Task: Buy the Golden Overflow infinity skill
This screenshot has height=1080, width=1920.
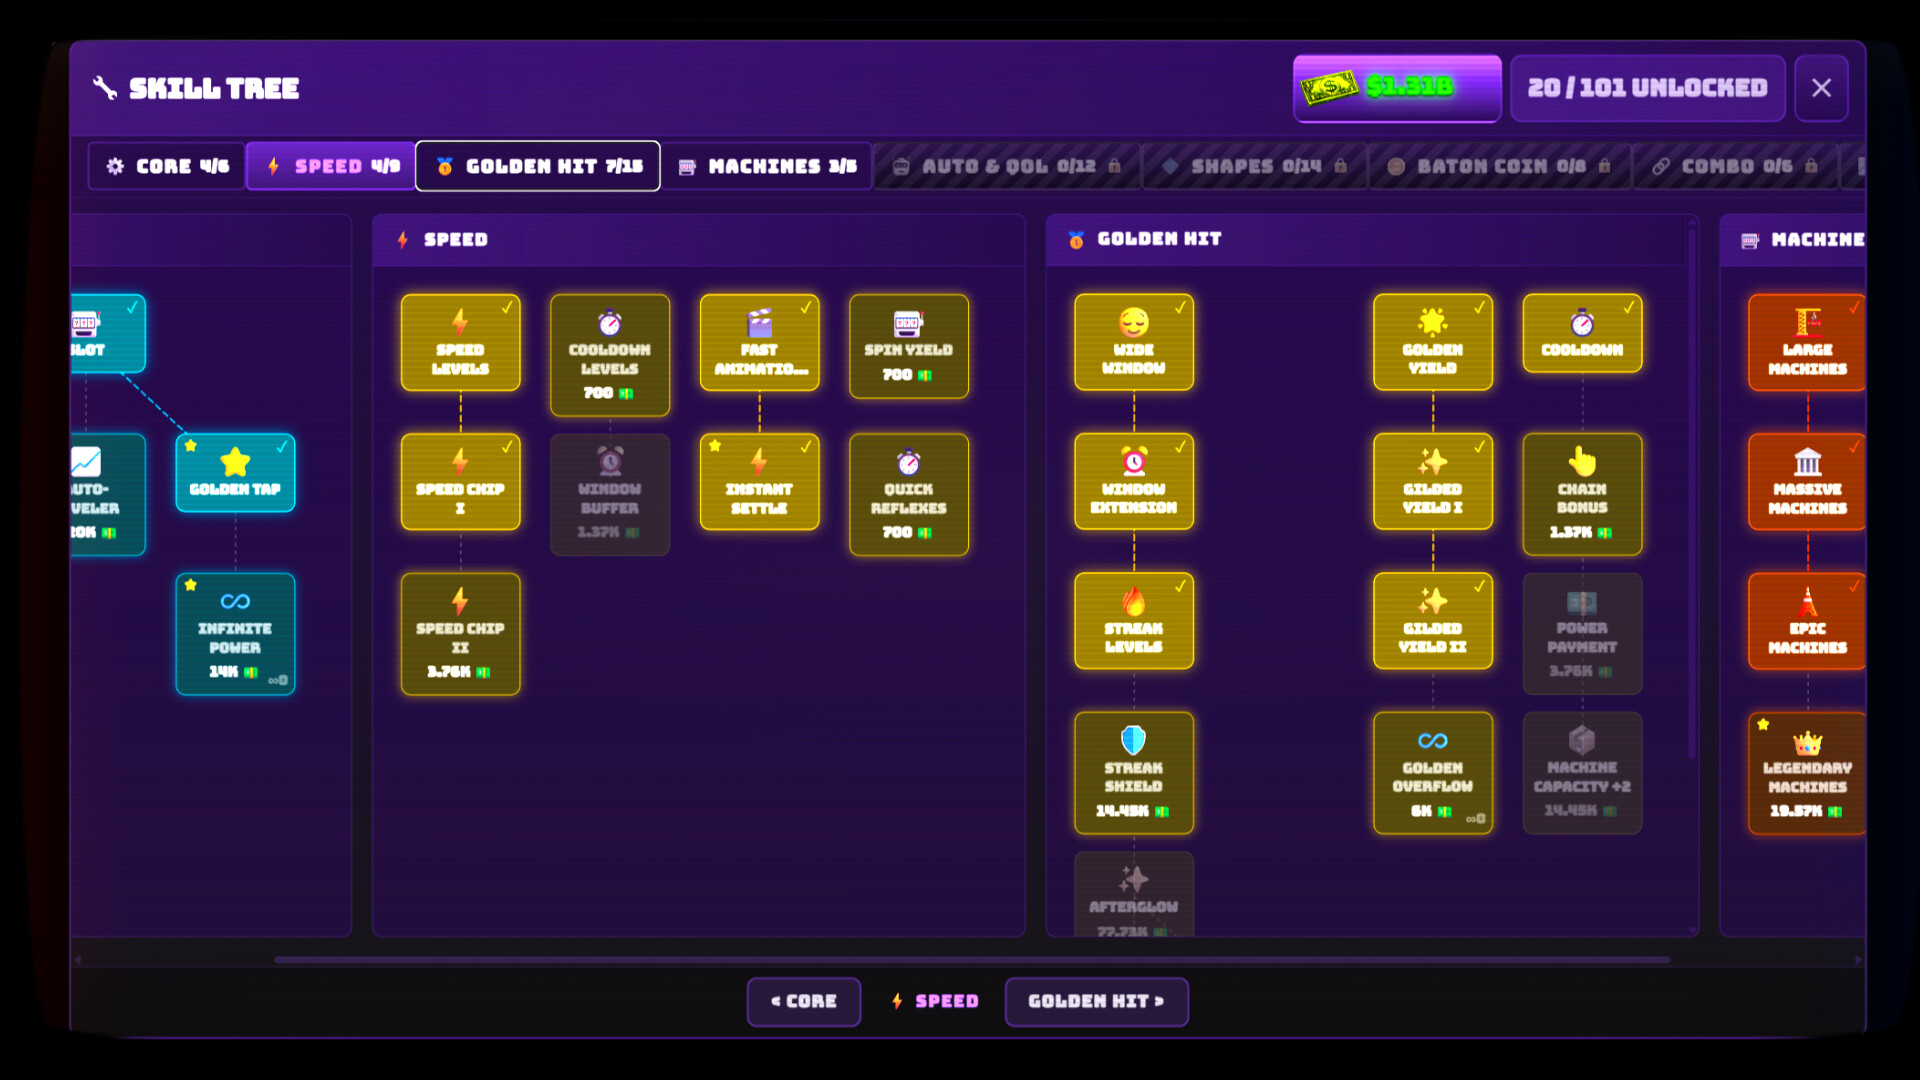Action: (1432, 772)
